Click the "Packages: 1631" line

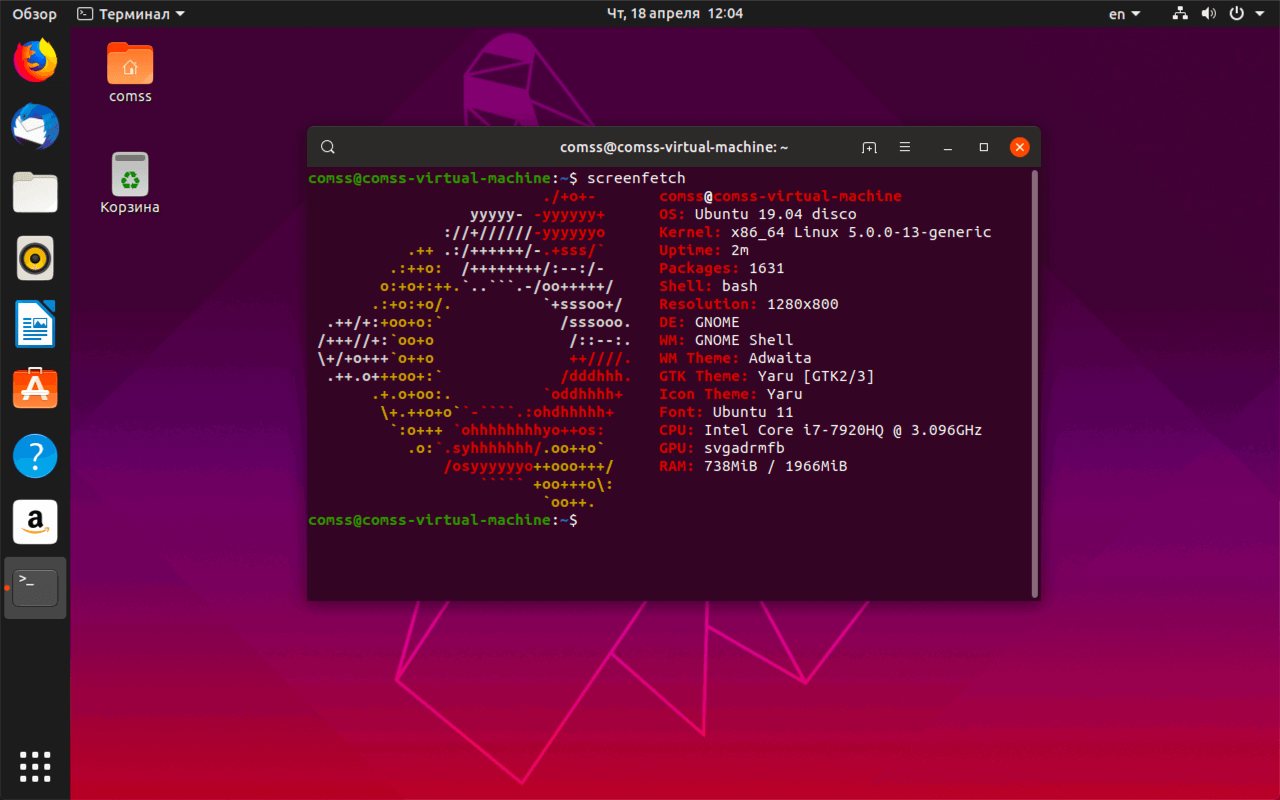[x=722, y=268]
